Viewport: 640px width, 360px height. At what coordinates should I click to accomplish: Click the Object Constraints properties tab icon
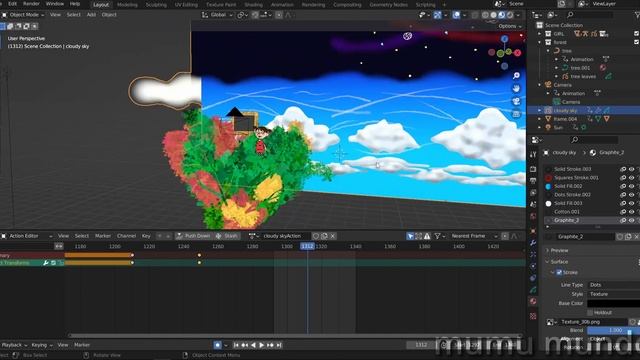[x=533, y=278]
